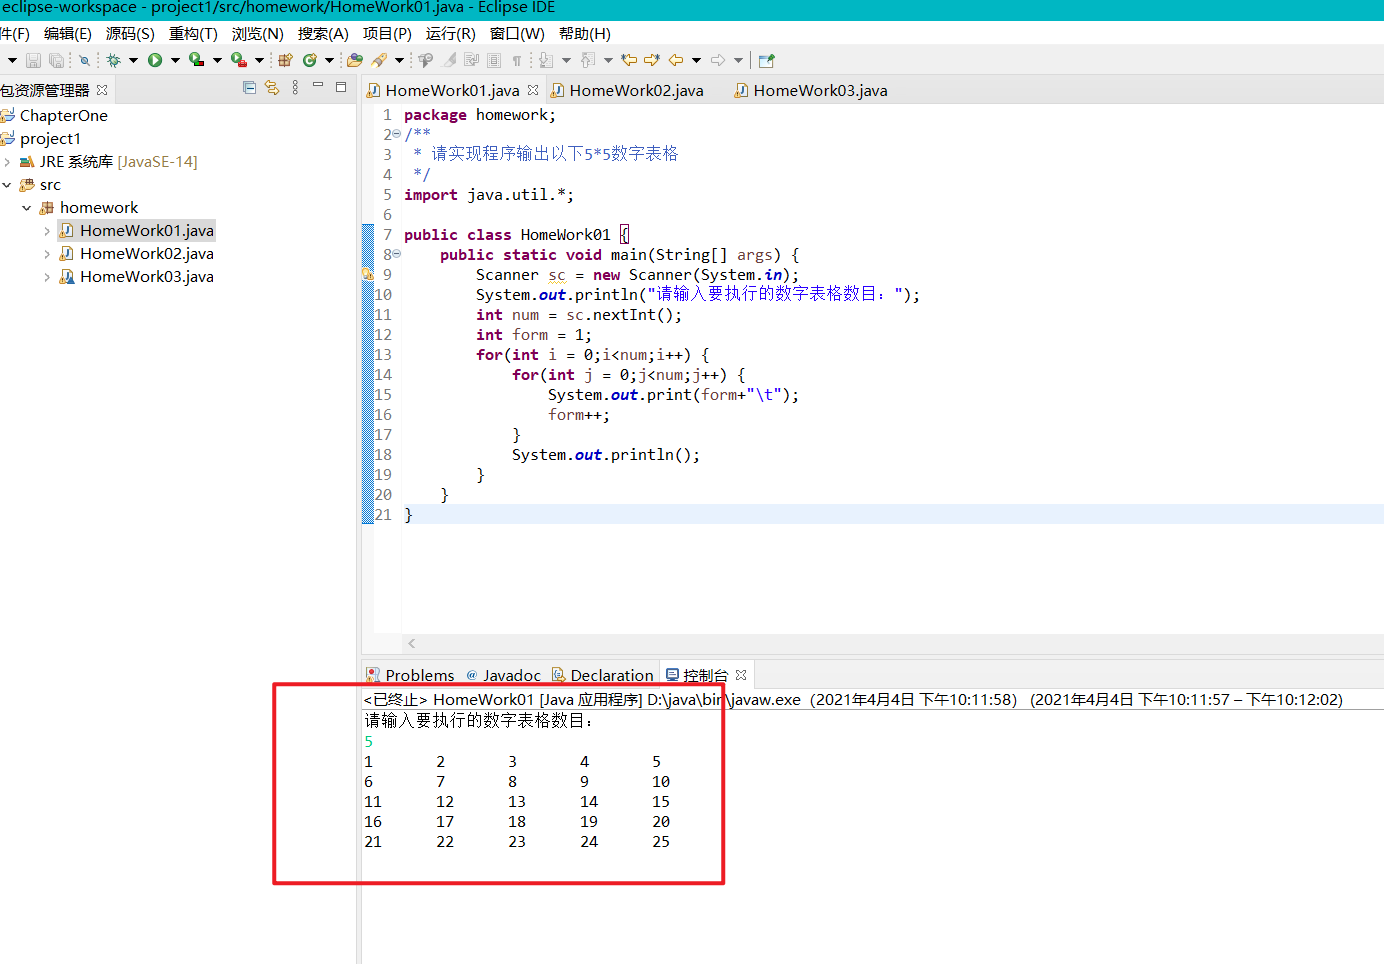Expand HomeWork02.java in the tree
This screenshot has height=964, width=1384.
47,254
